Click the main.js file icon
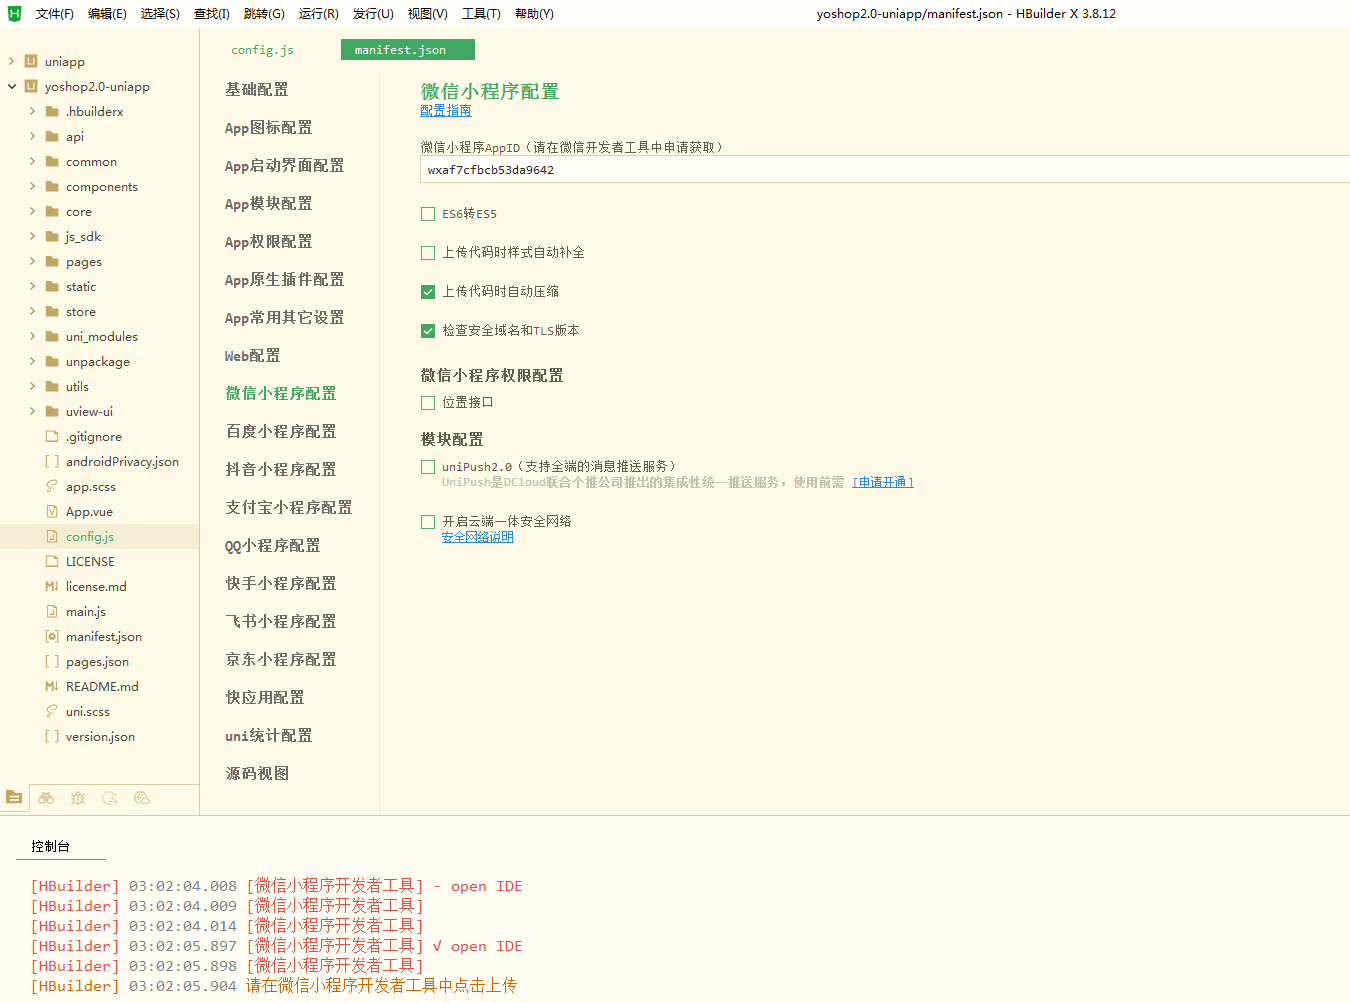Image resolution: width=1350 pixels, height=1003 pixels. pos(52,611)
